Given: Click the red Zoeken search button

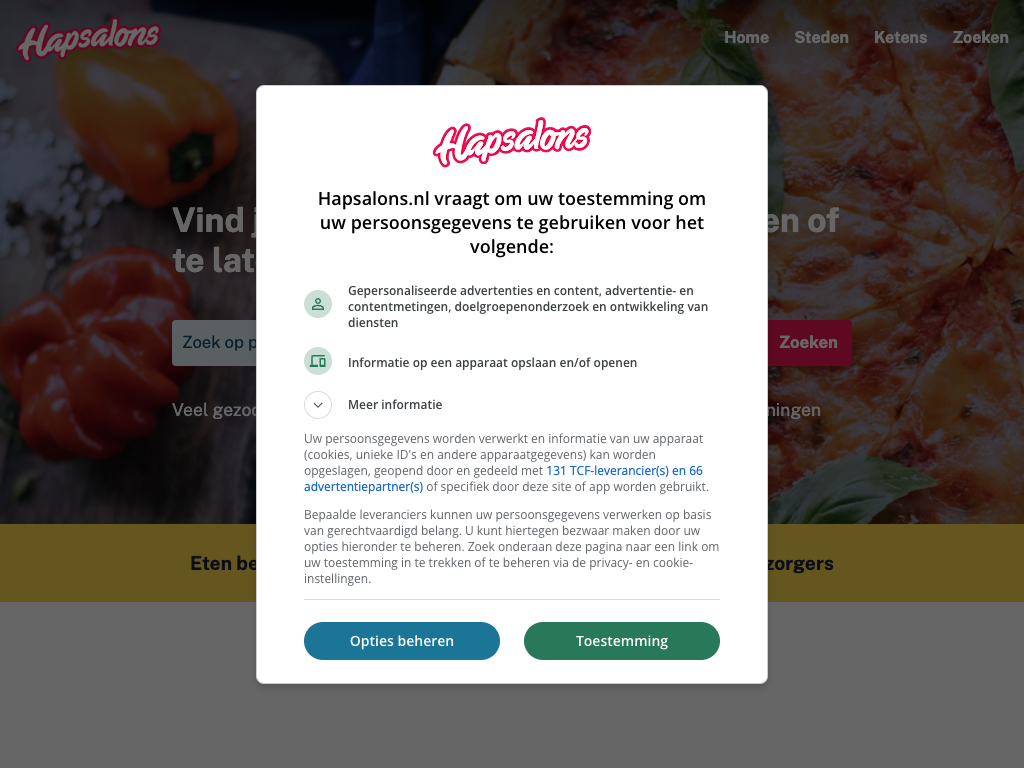Looking at the screenshot, I should [809, 342].
